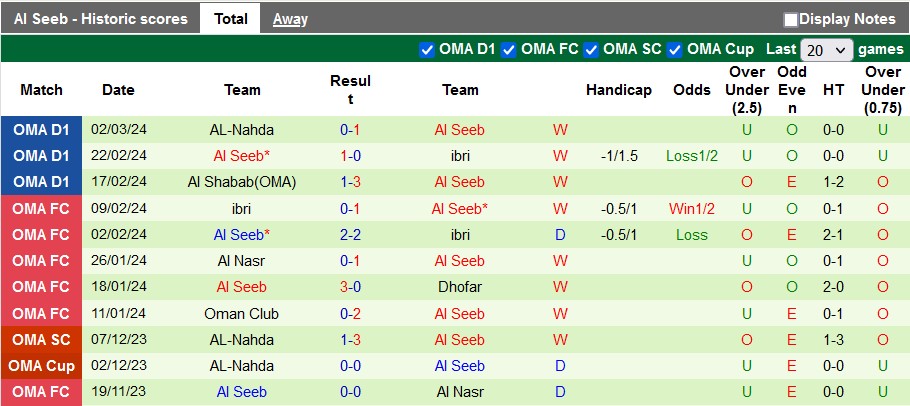This screenshot has height=406, width=910.
Task: Uncheck the OMA Cup filter checkbox
Action: pyautogui.click(x=675, y=49)
